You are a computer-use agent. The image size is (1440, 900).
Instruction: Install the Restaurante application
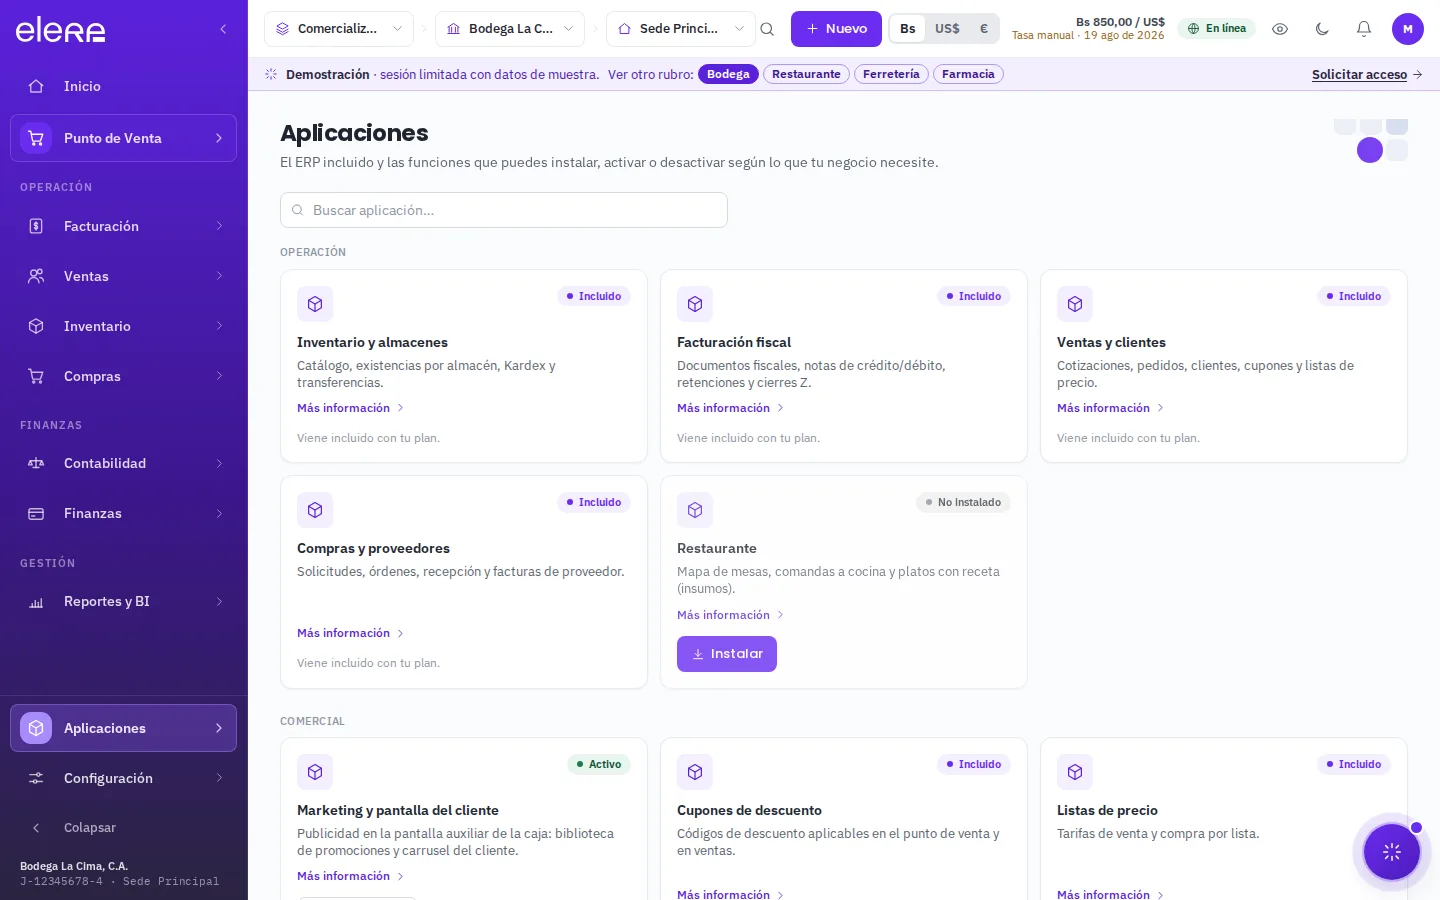pyautogui.click(x=727, y=654)
